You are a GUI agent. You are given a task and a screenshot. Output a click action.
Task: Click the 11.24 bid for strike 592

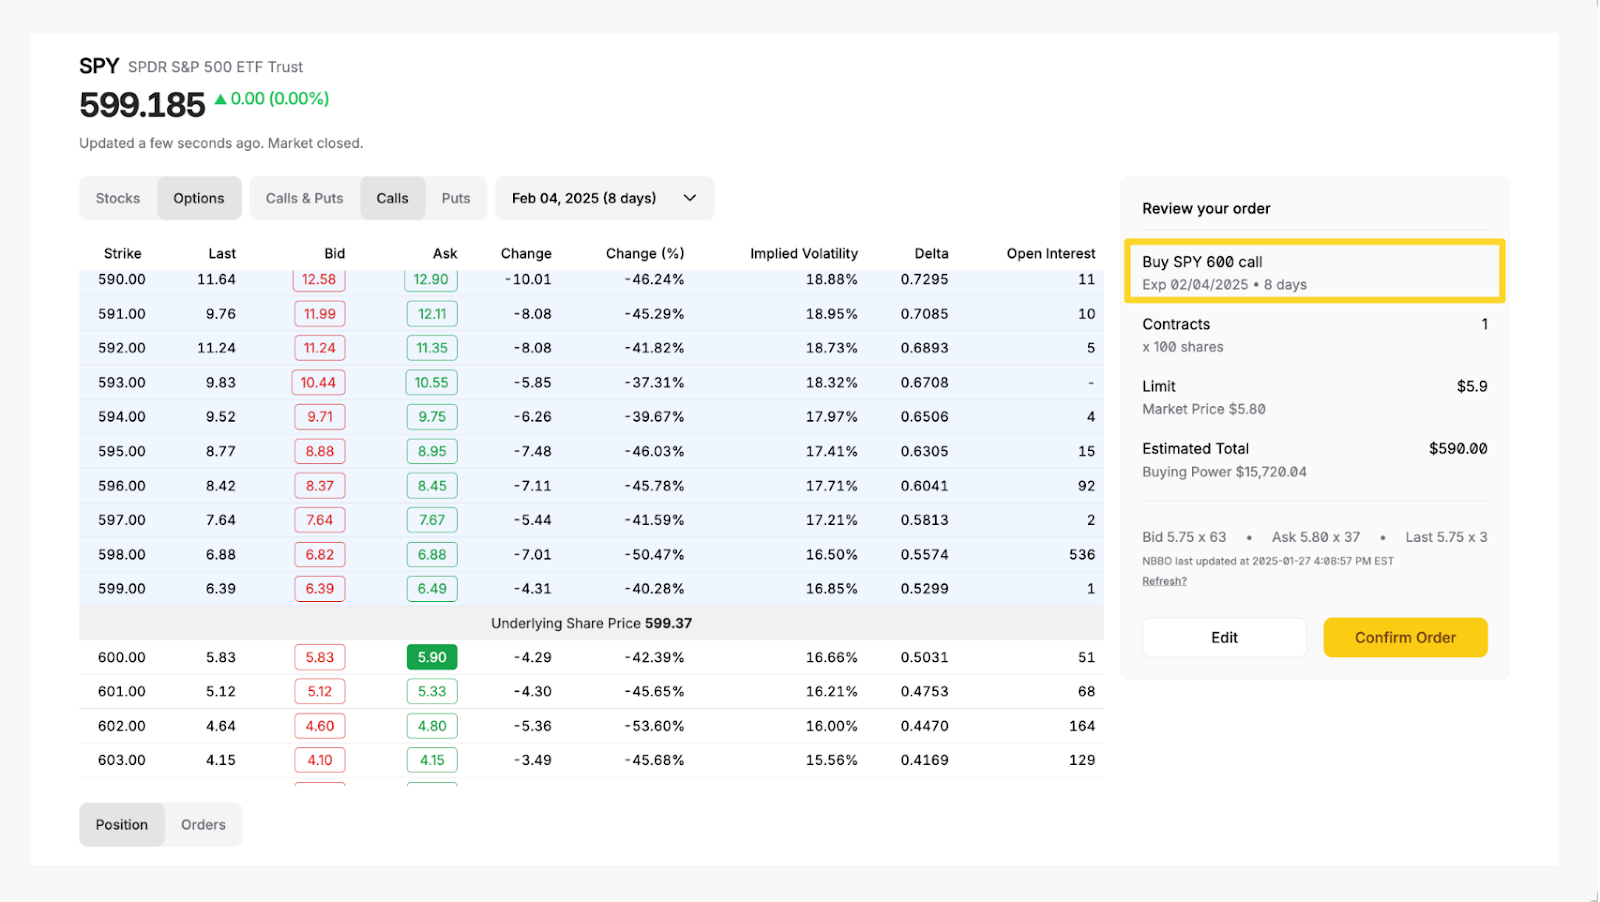pos(320,348)
